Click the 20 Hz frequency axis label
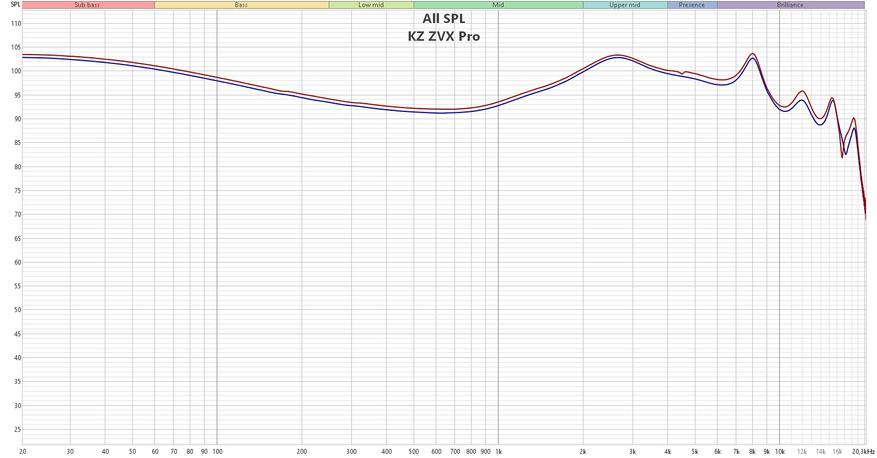This screenshot has width=877, height=458. [x=22, y=451]
